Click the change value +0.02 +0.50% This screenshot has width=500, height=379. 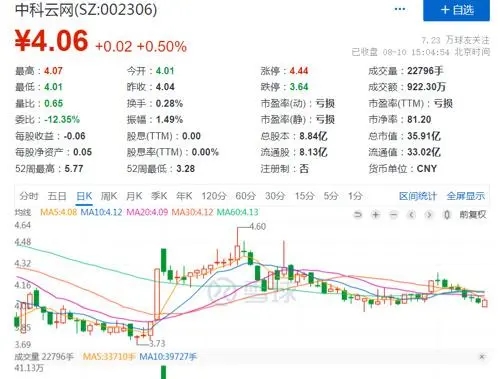coord(141,46)
